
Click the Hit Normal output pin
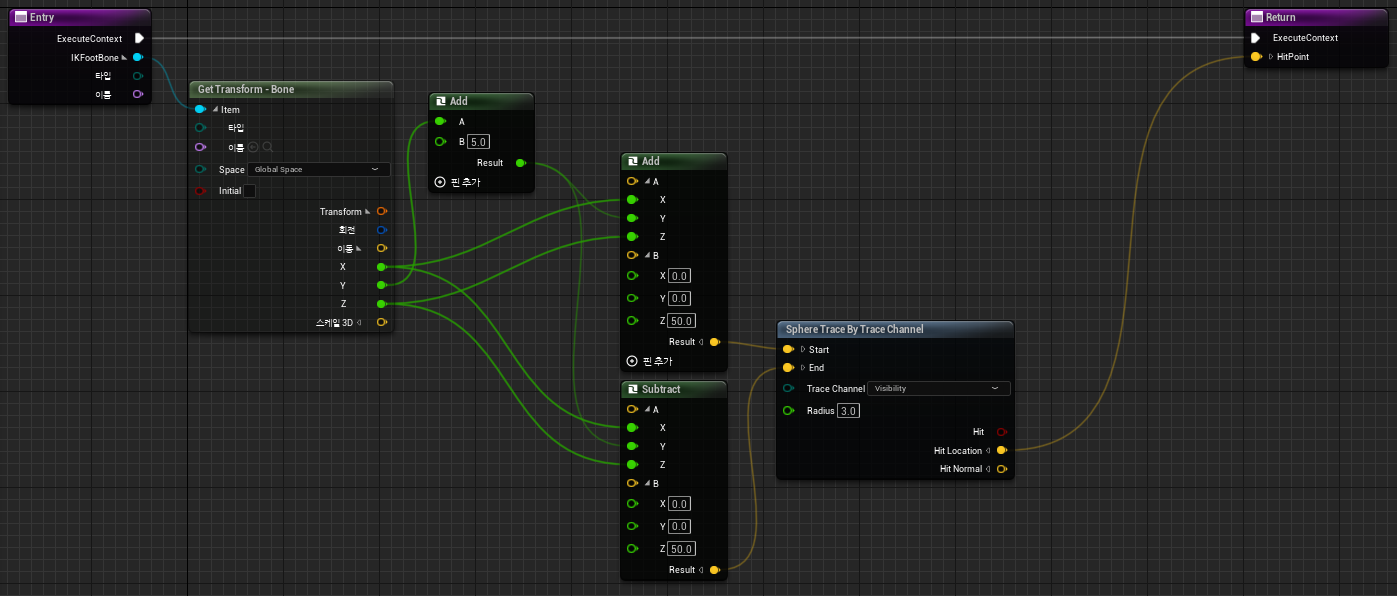(1001, 468)
